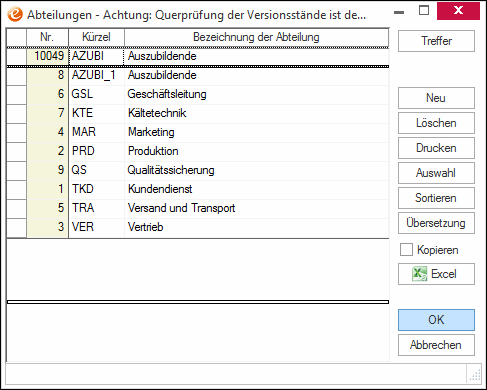Maximize the Abteilungen window
The width and height of the screenshot is (487, 390).
pos(424,11)
